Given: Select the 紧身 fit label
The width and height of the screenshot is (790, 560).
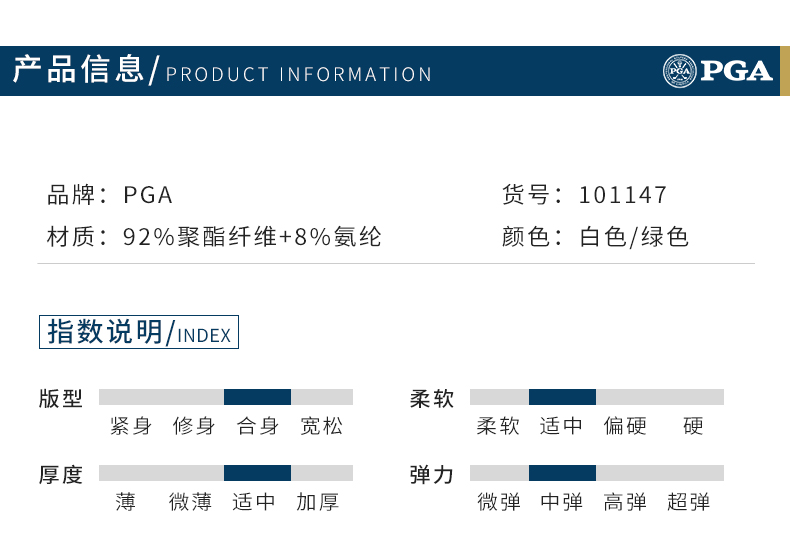Looking at the screenshot, I should coord(131,426).
